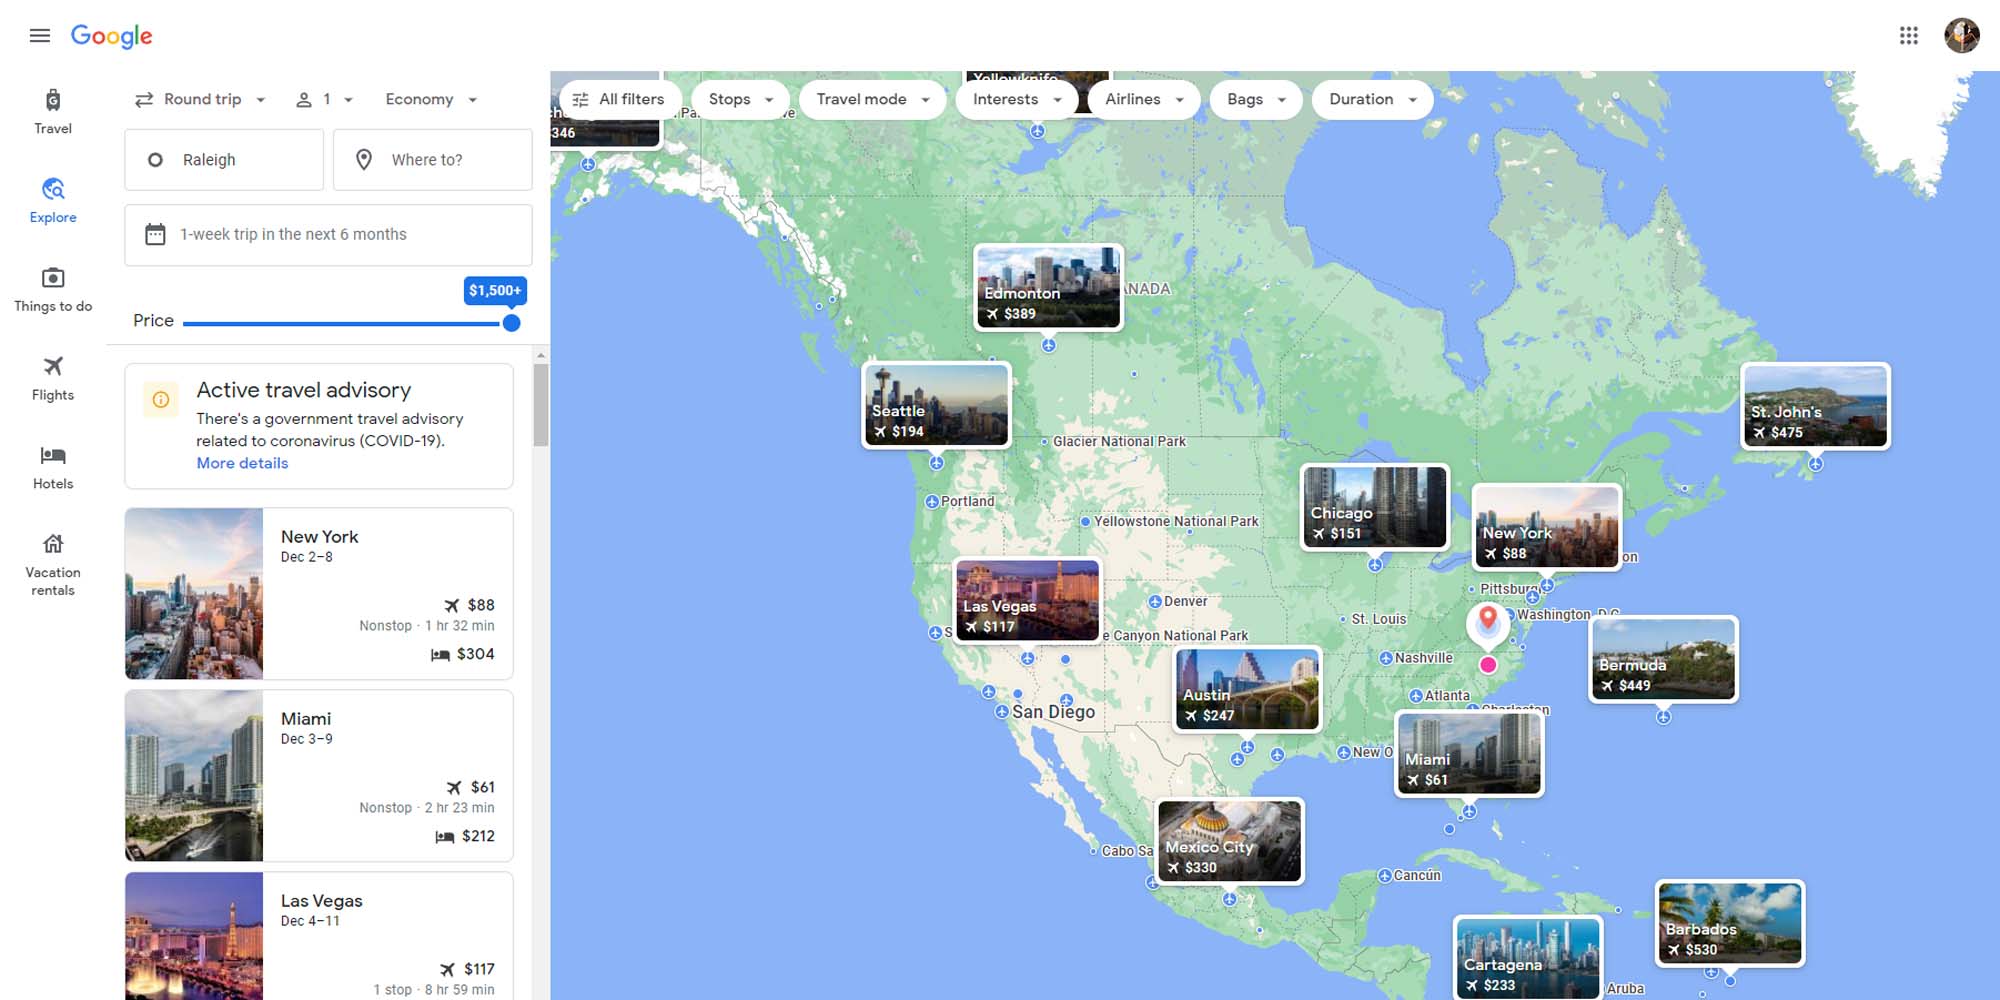Click the More details advisory link

pyautogui.click(x=241, y=463)
